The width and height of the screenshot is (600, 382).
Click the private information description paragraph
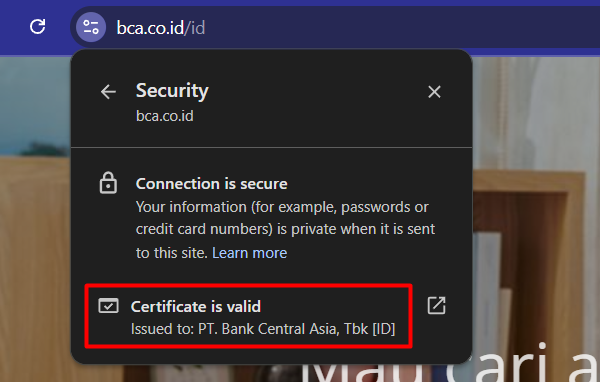pyautogui.click(x=285, y=230)
